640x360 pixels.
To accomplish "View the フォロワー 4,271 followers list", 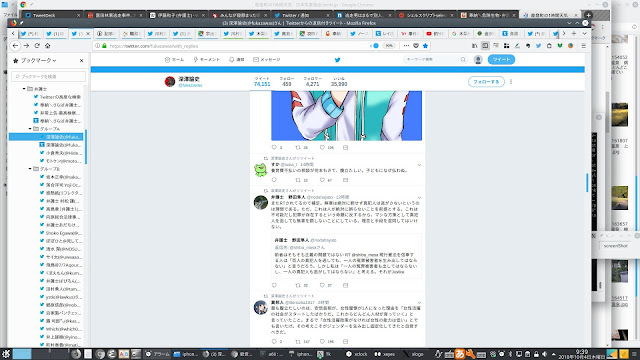I will (x=313, y=82).
